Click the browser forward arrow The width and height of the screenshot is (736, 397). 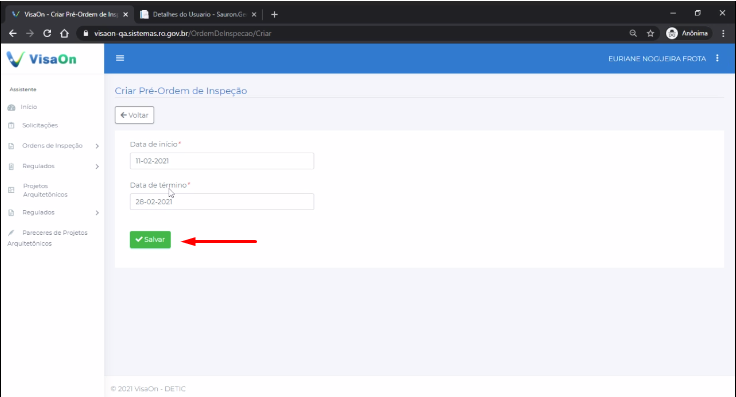[30, 33]
